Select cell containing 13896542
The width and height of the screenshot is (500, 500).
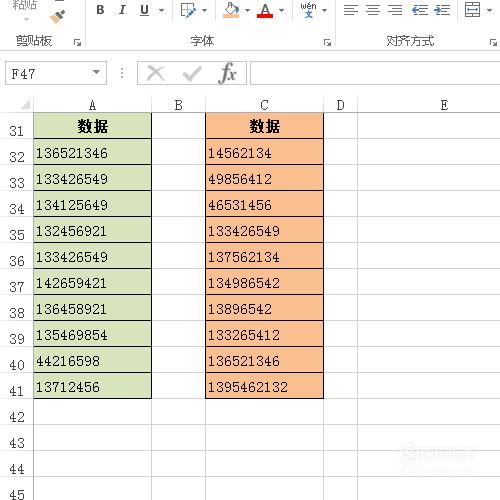(264, 308)
